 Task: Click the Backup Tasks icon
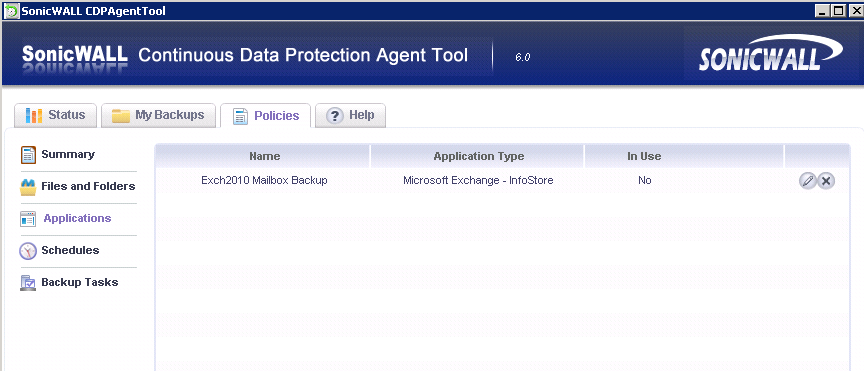click(28, 283)
